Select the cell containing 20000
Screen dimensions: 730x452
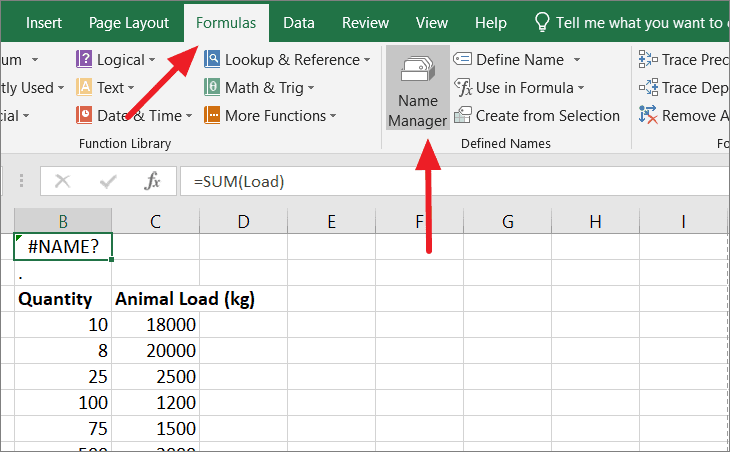pyautogui.click(x=155, y=351)
